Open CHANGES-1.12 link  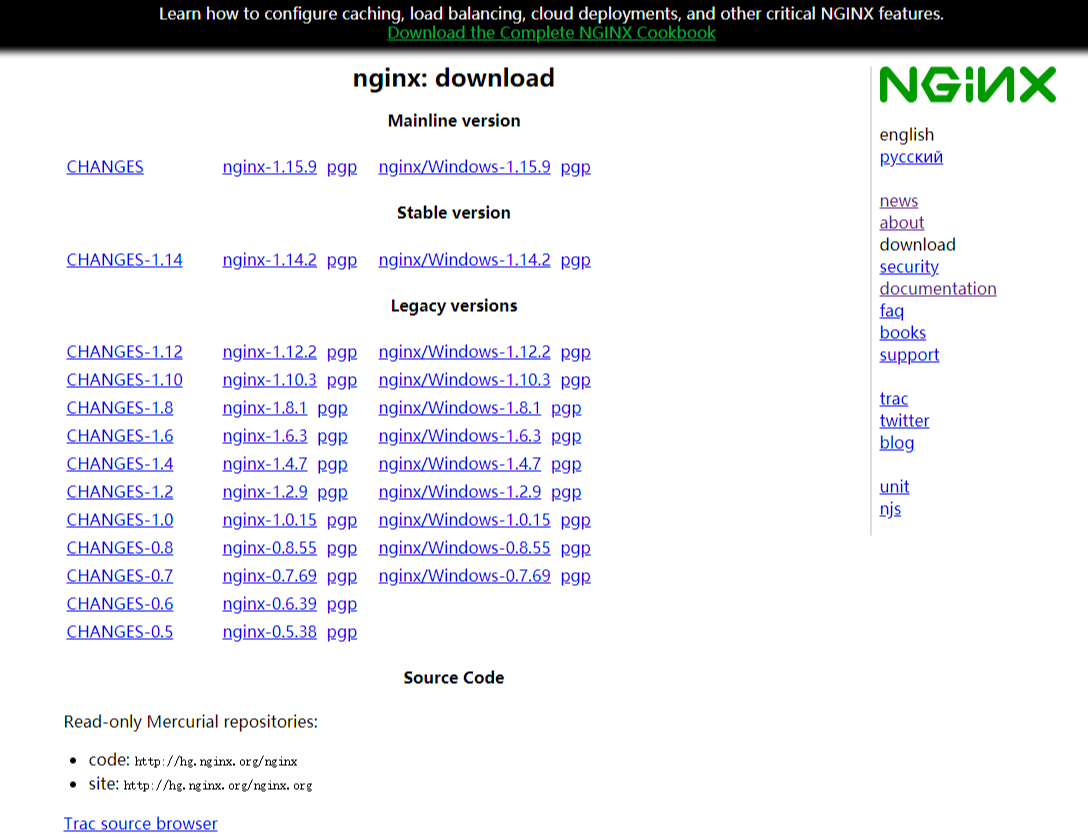coord(124,352)
